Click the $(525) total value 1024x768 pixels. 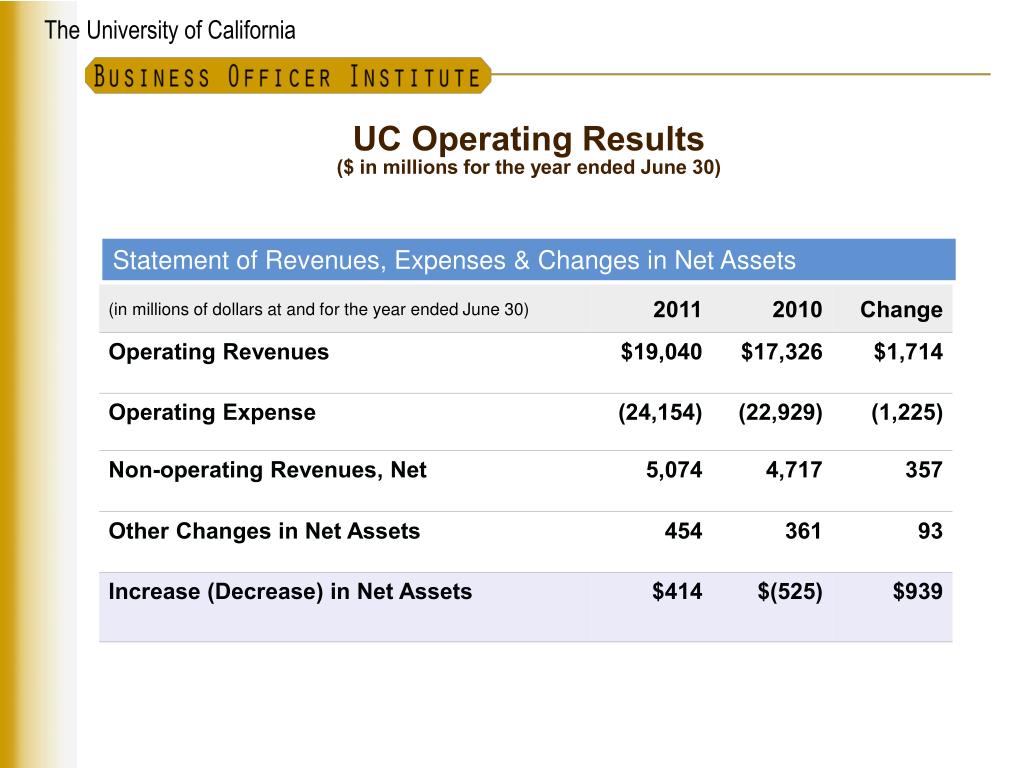(790, 592)
